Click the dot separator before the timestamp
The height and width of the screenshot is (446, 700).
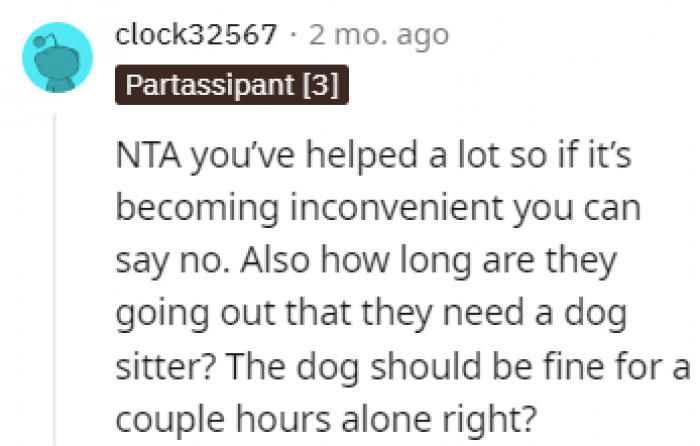(291, 36)
